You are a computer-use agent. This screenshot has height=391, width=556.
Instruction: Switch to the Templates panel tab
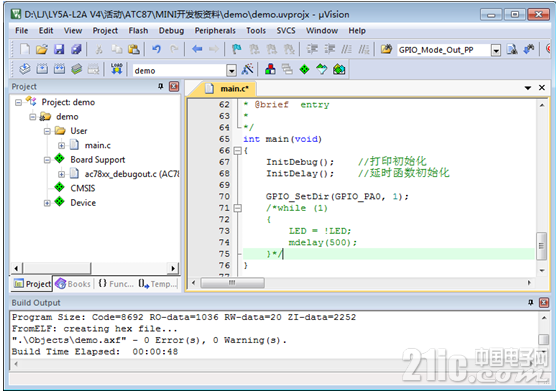tap(157, 284)
